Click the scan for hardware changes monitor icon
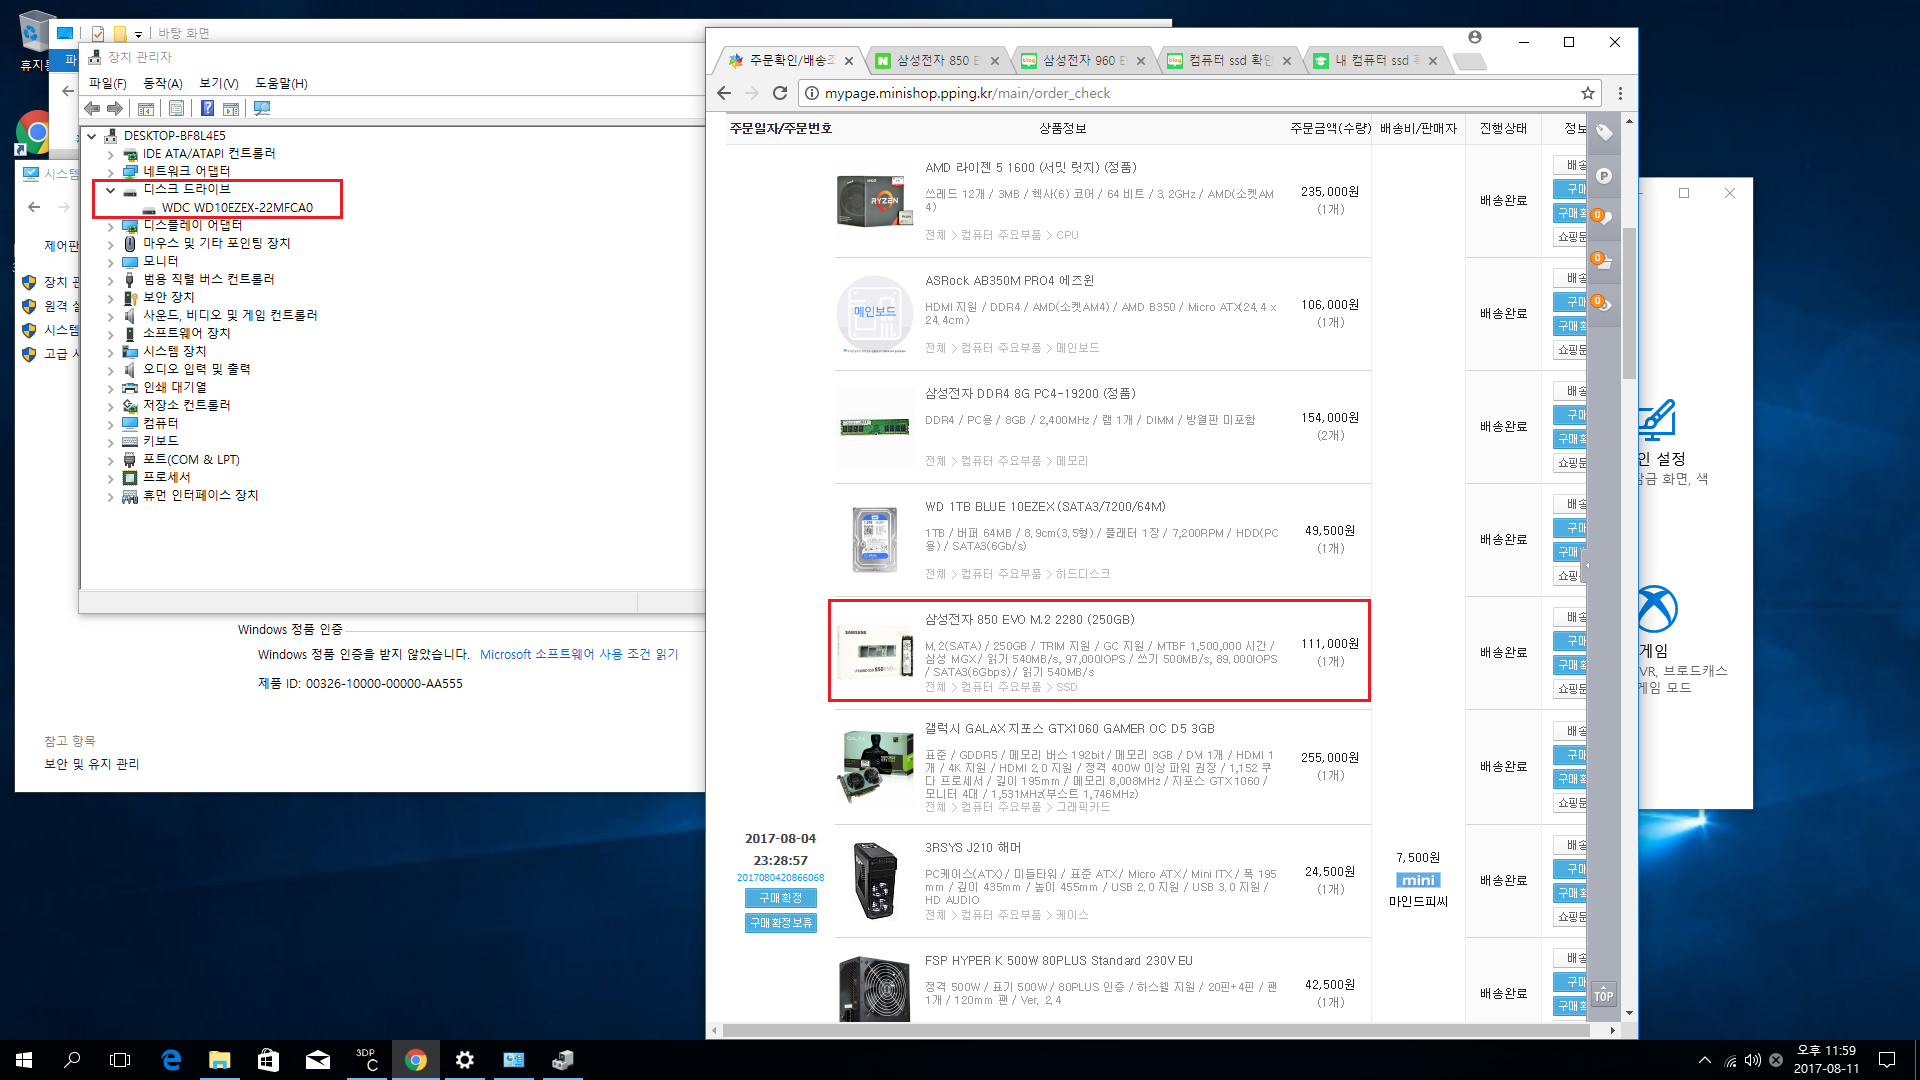Viewport: 1920px width, 1080px height. [262, 108]
